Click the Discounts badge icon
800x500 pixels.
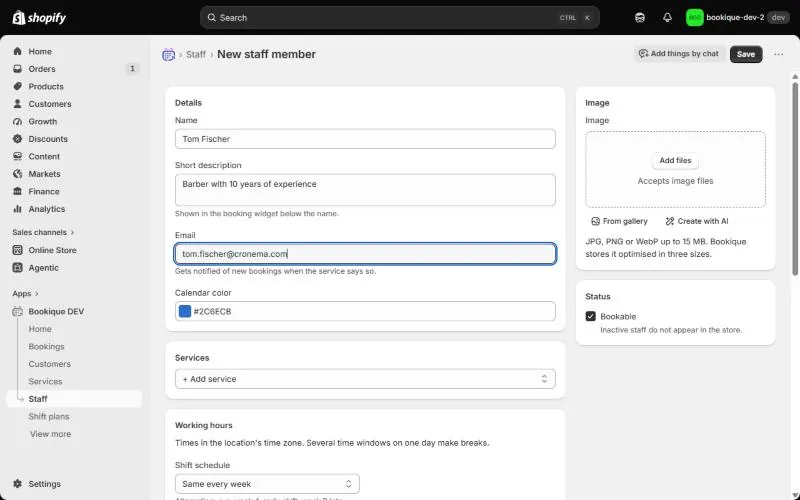coord(18,139)
